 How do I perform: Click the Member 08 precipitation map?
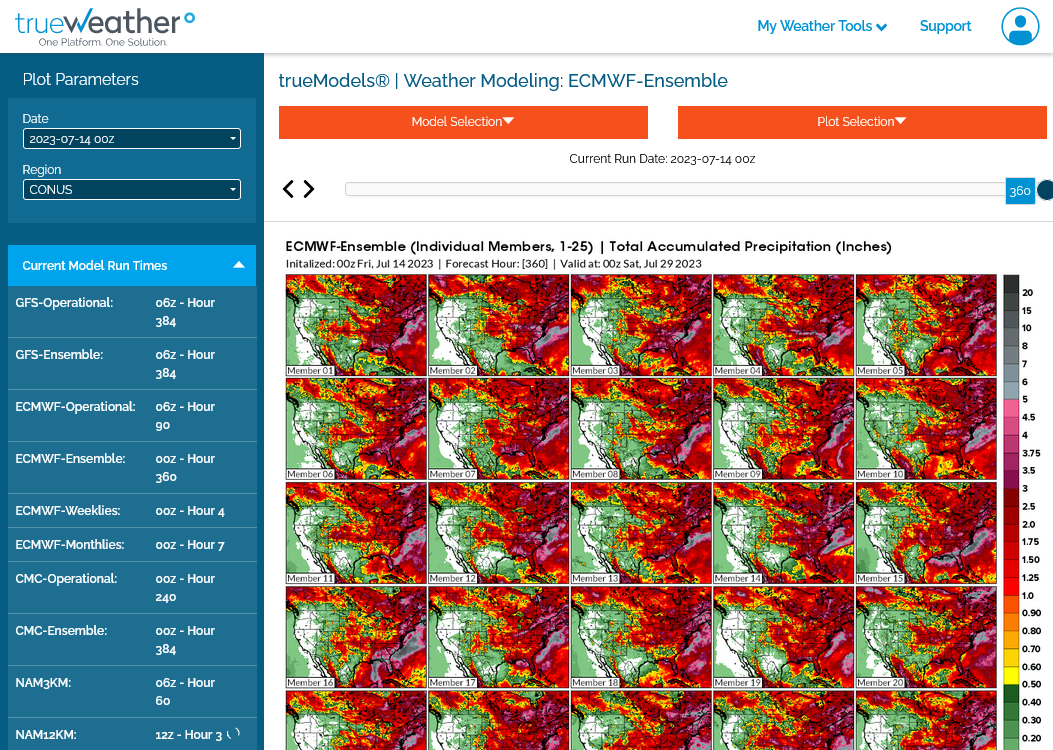641,429
